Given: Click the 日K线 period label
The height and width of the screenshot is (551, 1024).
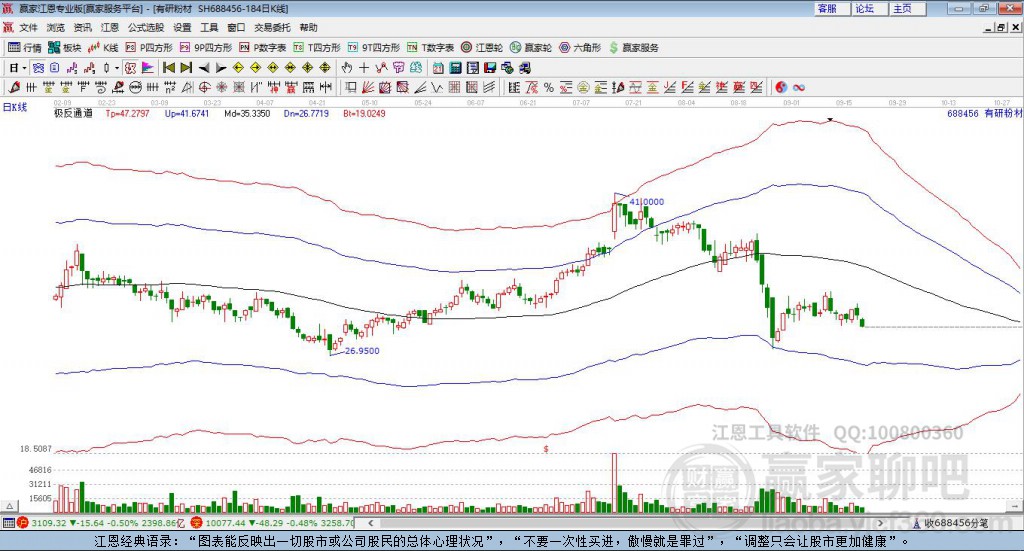Looking at the screenshot, I should click(15, 107).
